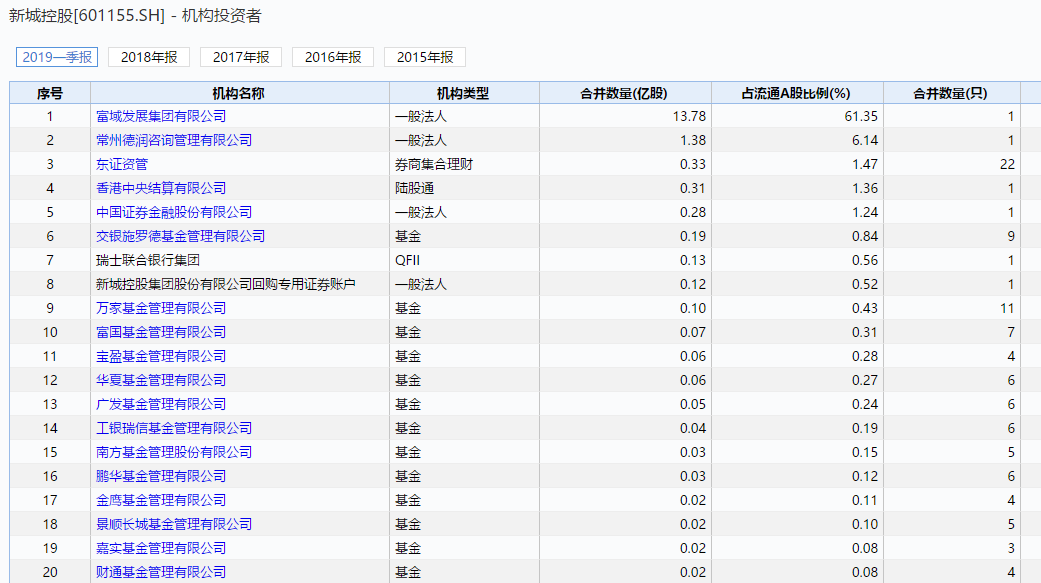Select the 瑞士联合银行集团 name cell
Screen dimensions: 1041x583
(x=240, y=260)
